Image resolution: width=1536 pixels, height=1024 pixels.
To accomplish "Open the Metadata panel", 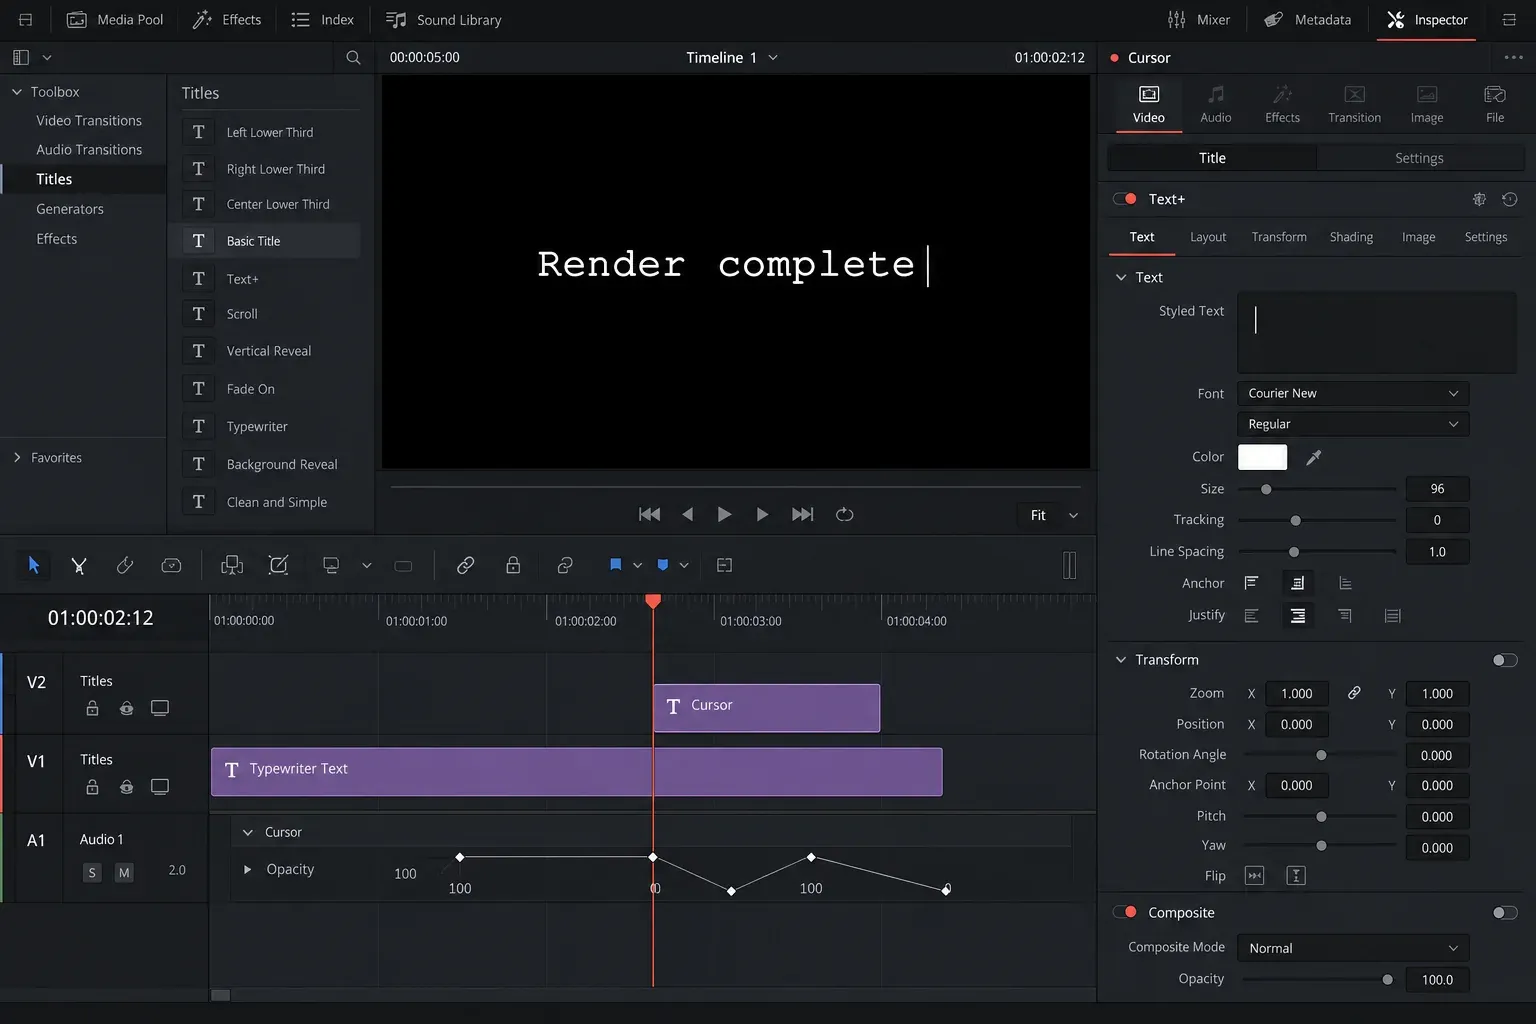I will pos(1307,20).
